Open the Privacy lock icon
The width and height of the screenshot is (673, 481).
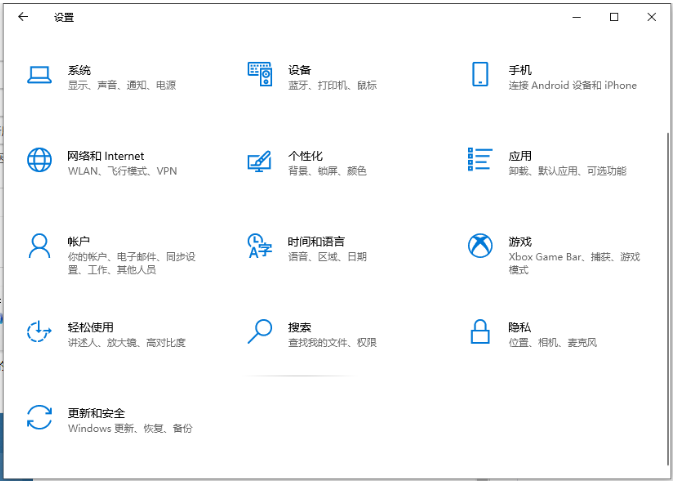[x=480, y=331]
